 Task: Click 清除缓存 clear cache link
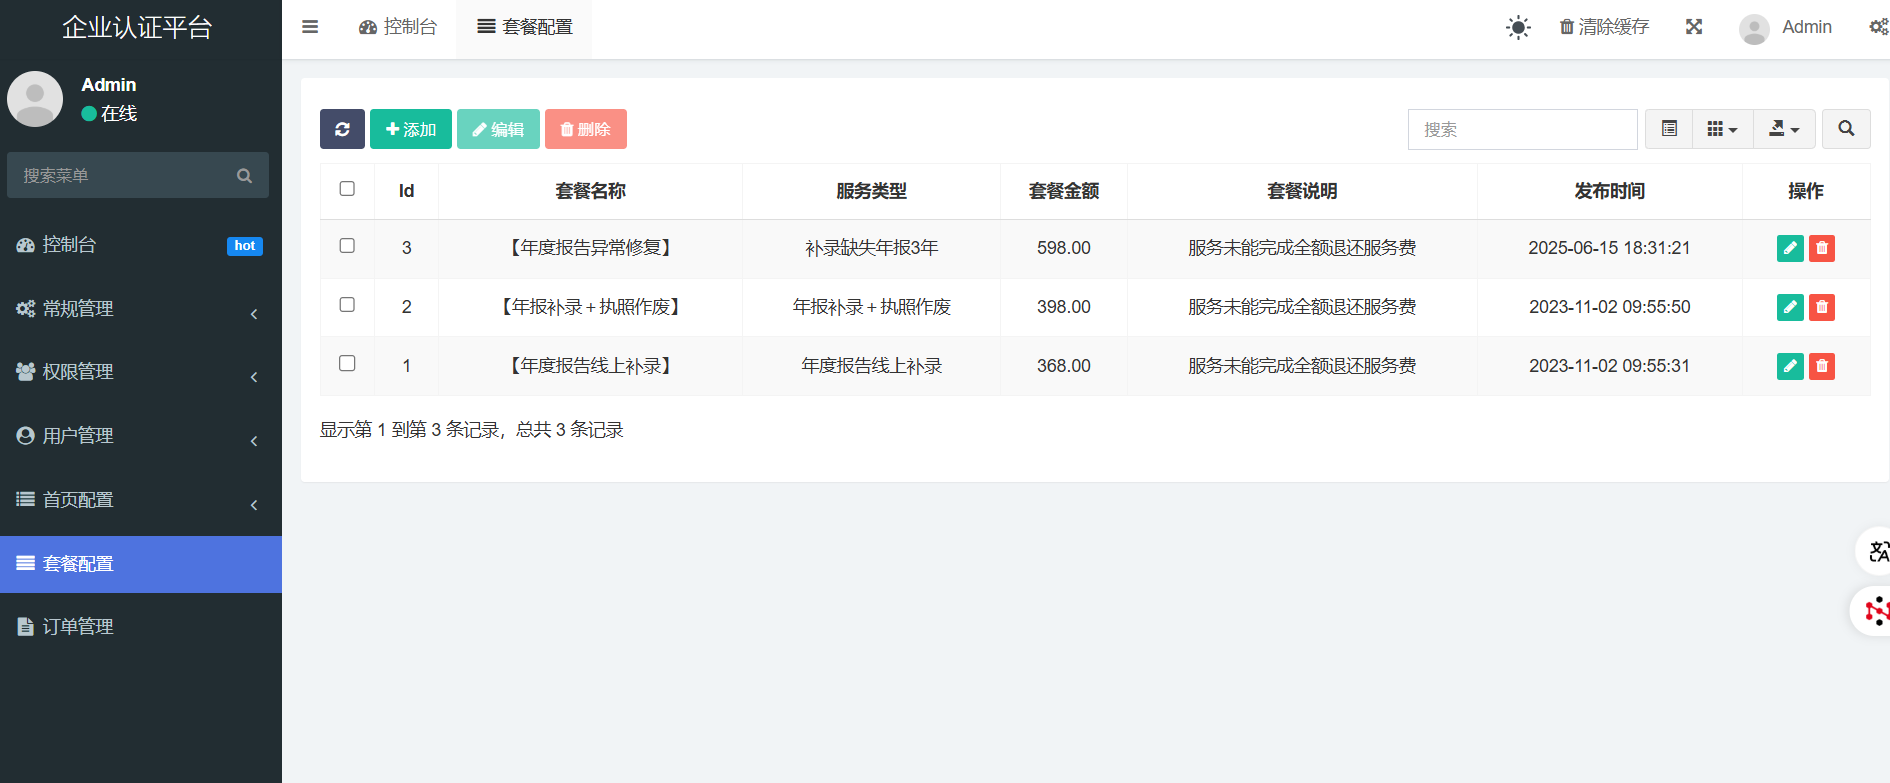point(1604,27)
